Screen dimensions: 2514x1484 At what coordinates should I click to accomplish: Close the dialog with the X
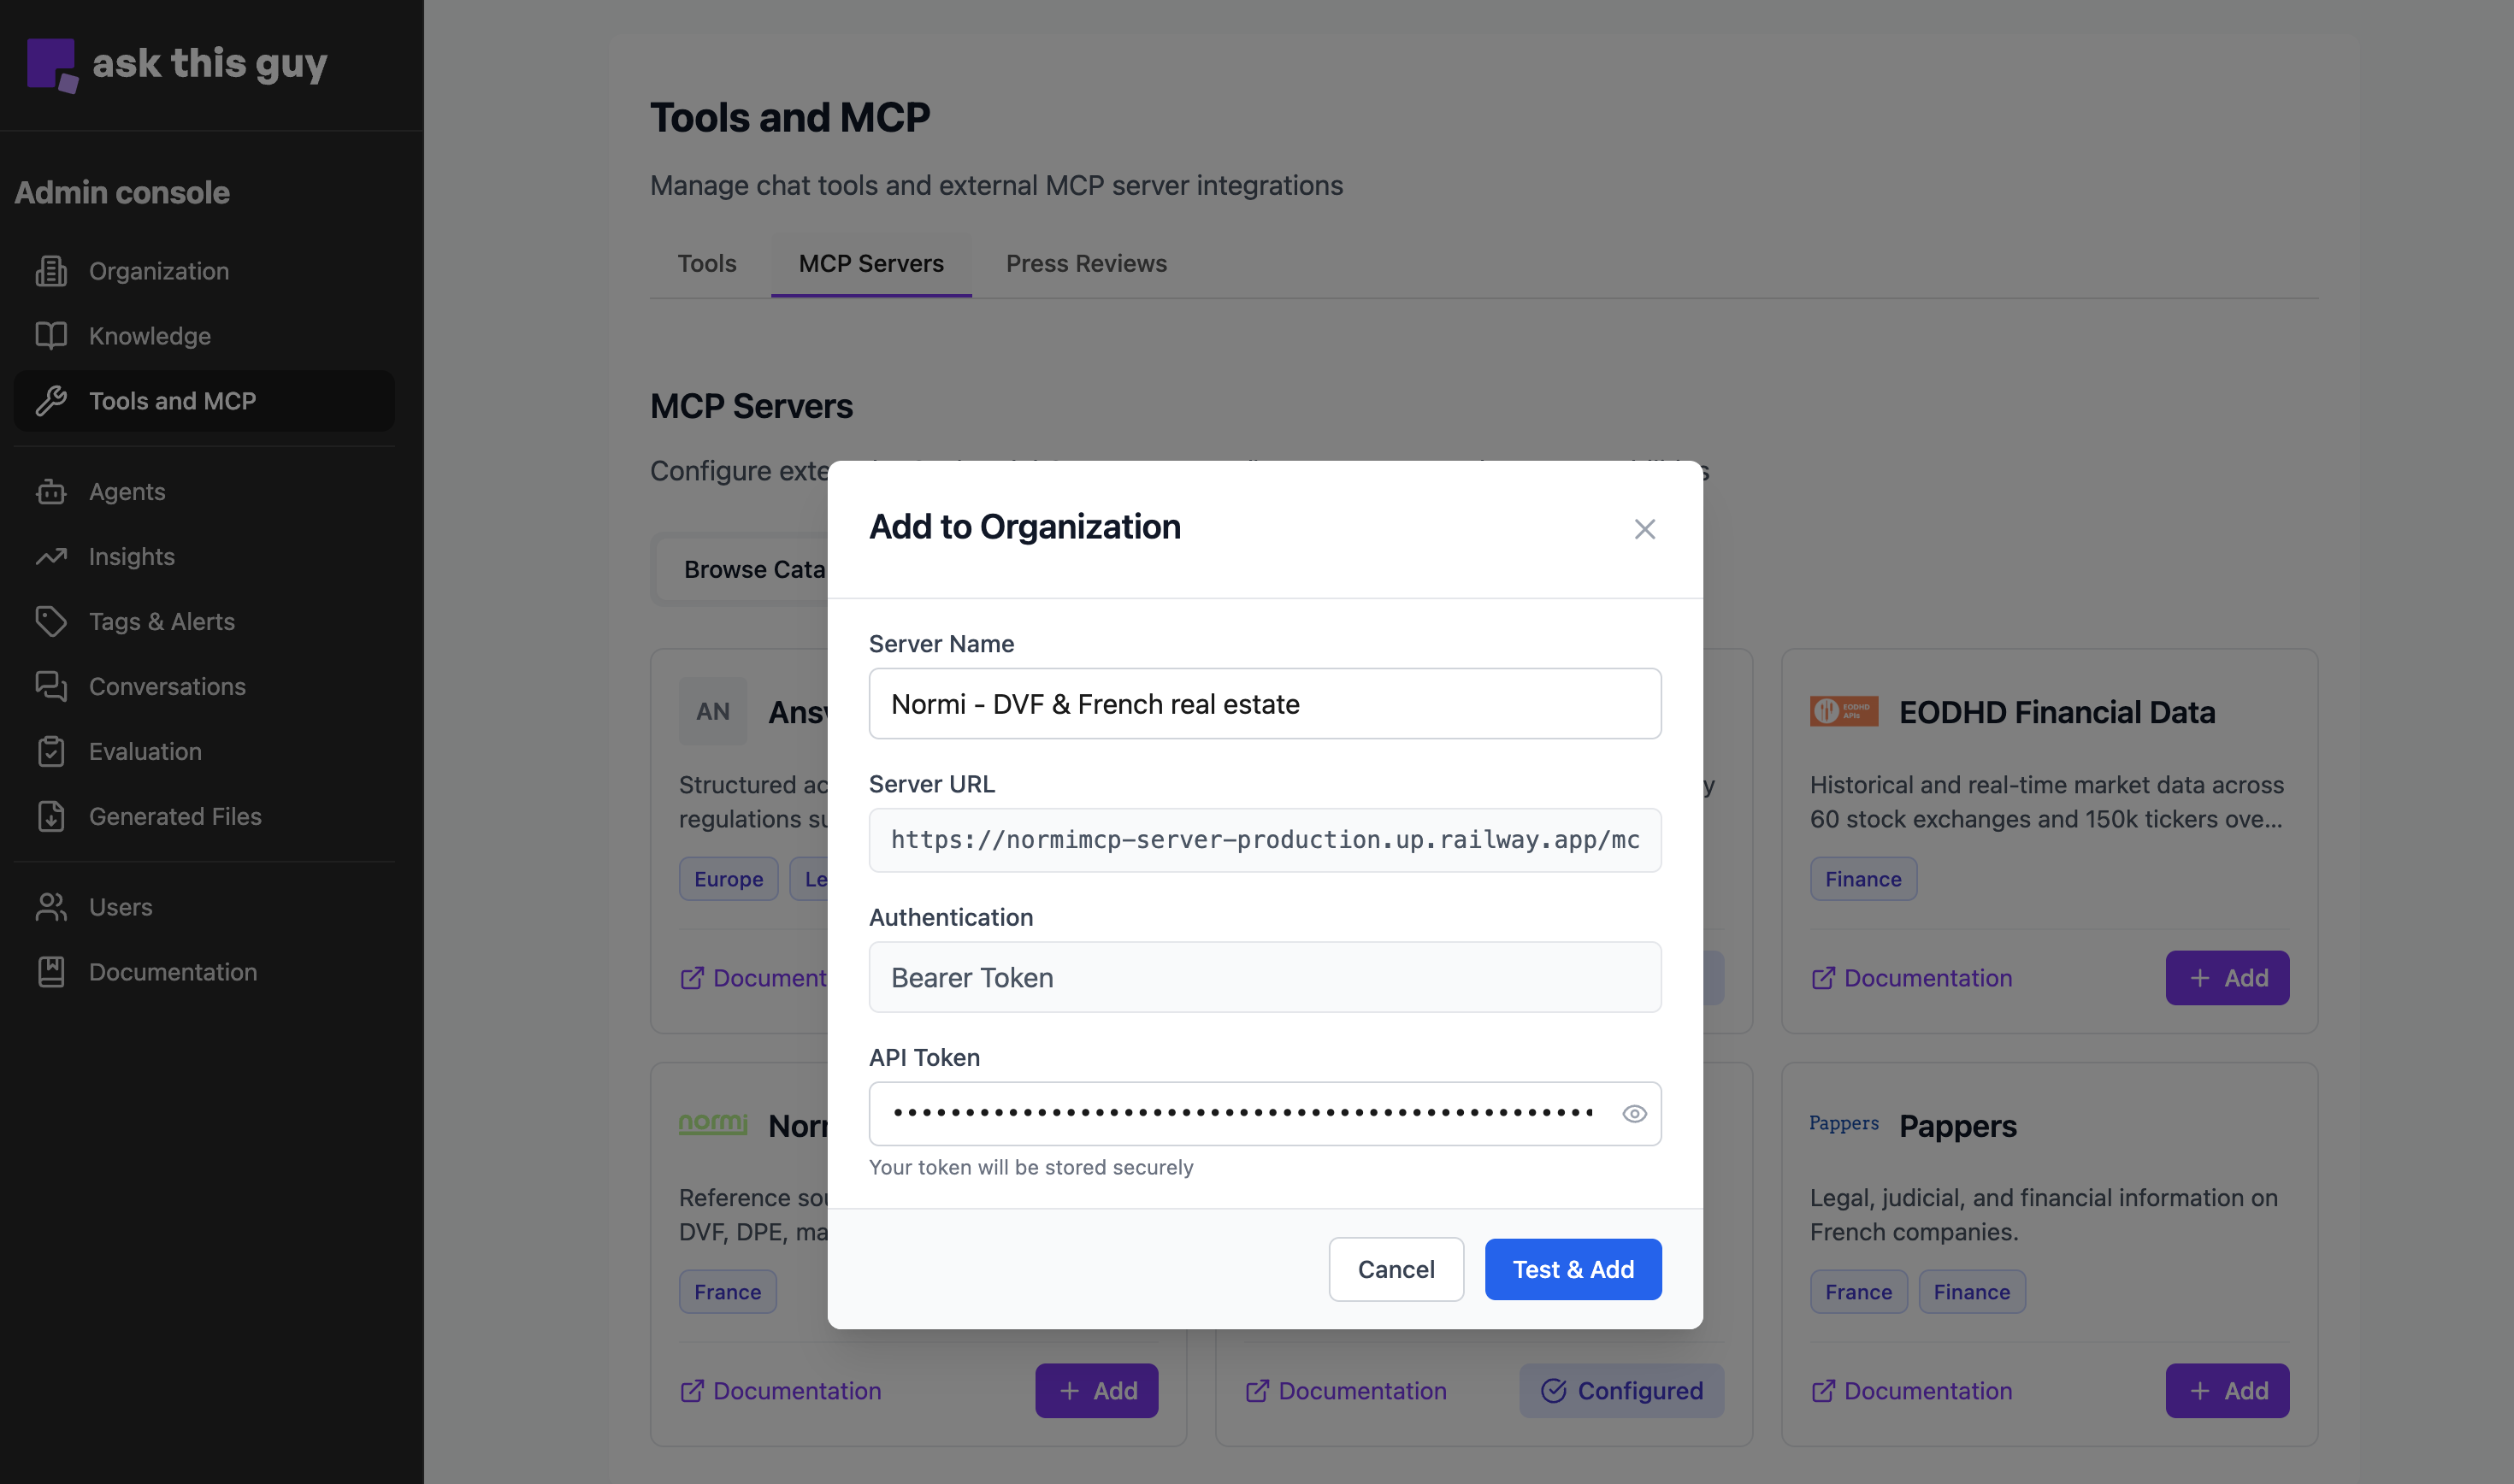1645,528
